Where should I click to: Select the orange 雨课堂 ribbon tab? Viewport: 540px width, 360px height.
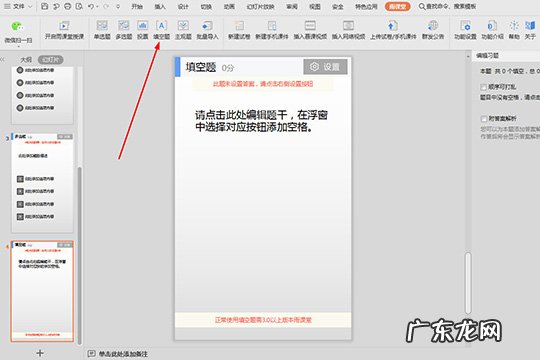point(397,7)
